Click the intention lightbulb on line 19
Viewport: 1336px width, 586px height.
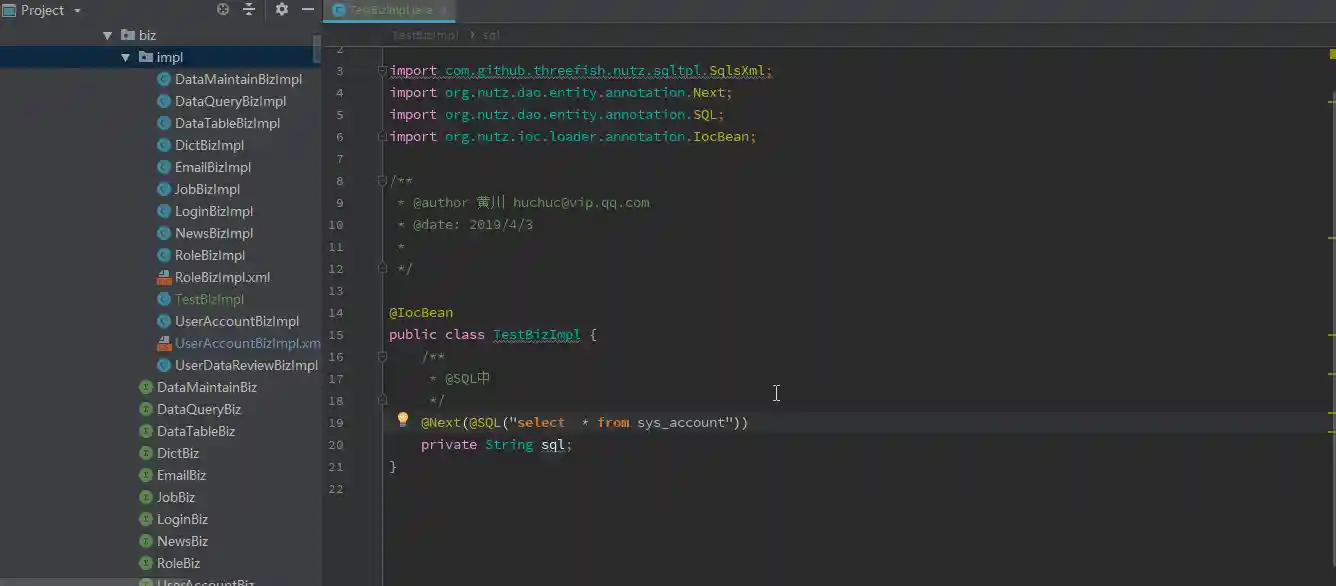402,419
